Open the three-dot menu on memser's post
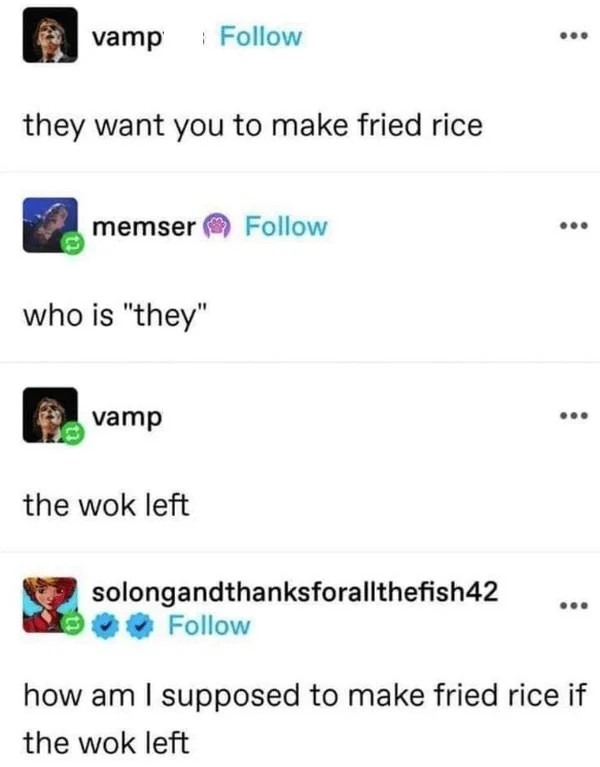Viewport: 600px width, 767px height. pos(574,226)
